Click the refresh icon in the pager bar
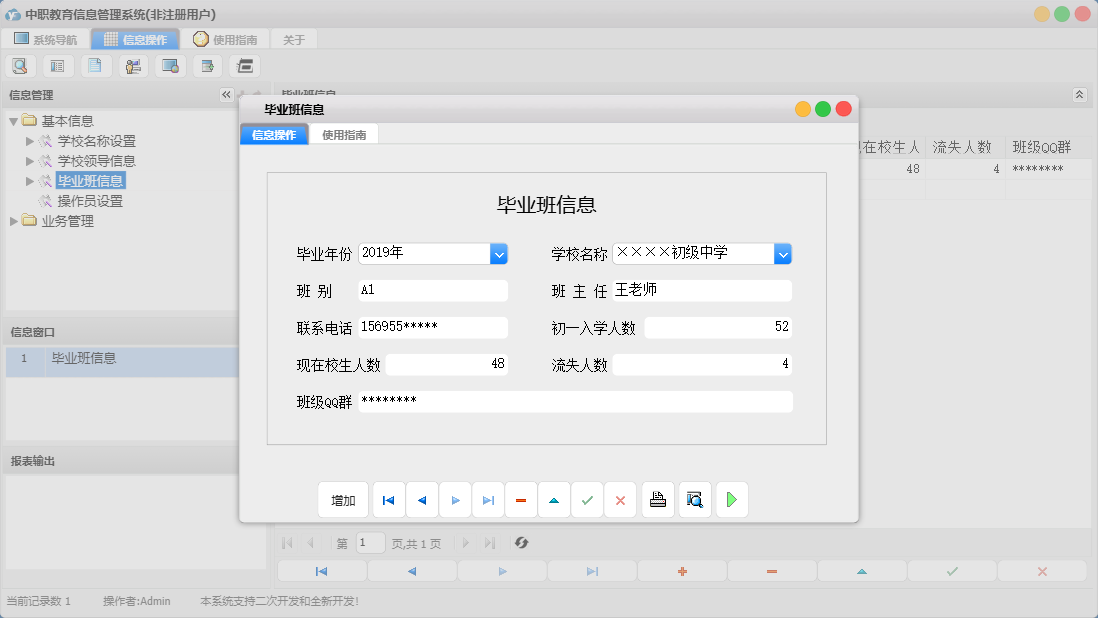The width and height of the screenshot is (1098, 618). pyautogui.click(x=520, y=543)
